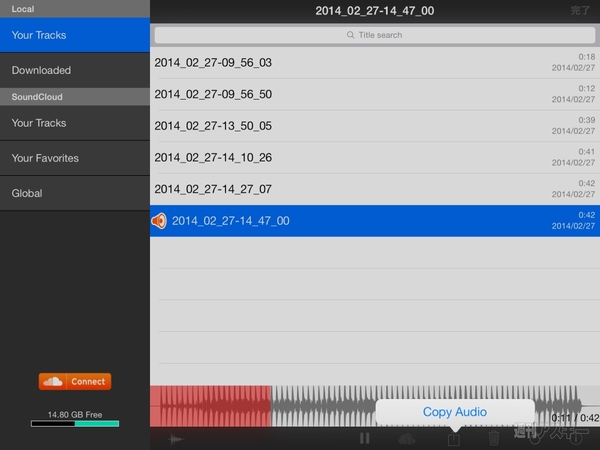Pause the playing track
This screenshot has height=450, width=600.
click(x=364, y=439)
